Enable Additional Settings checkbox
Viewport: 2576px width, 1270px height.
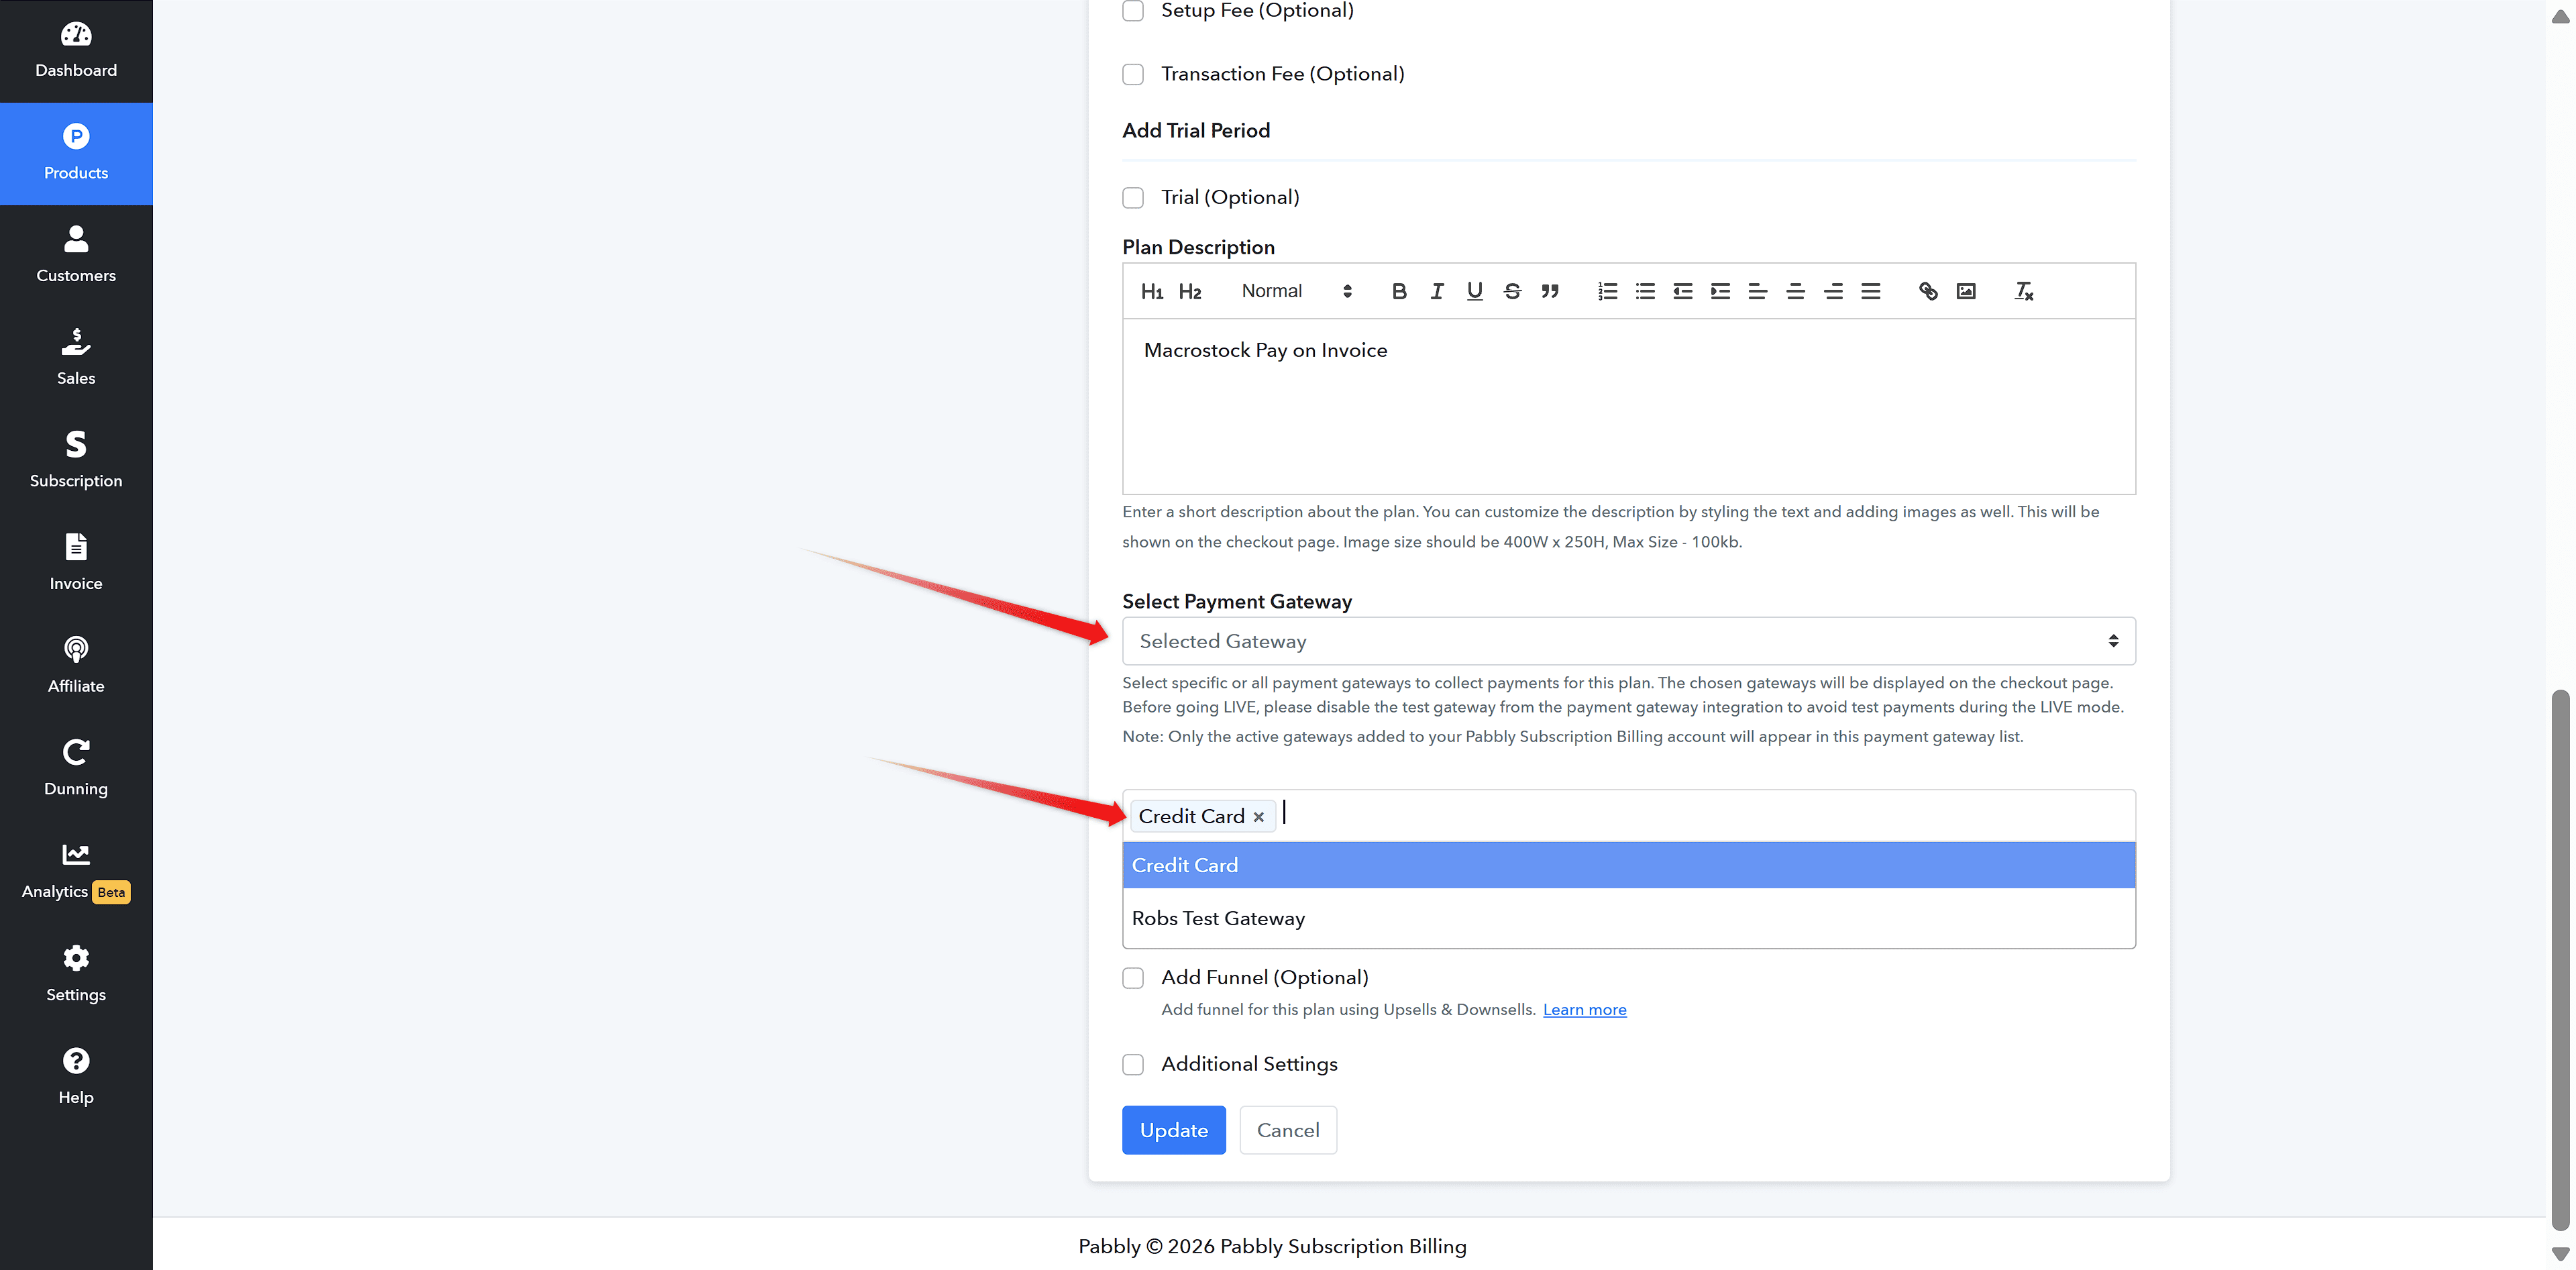click(x=1133, y=1064)
